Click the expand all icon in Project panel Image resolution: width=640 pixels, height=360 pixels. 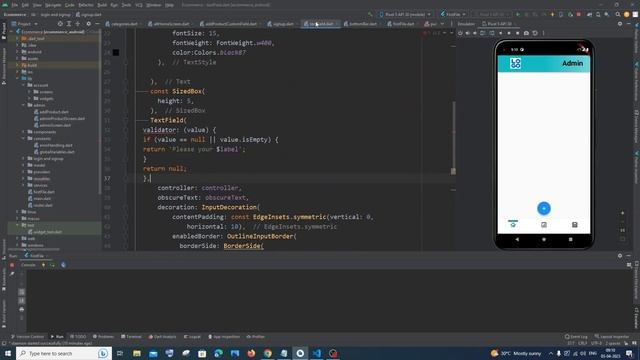click(x=69, y=24)
